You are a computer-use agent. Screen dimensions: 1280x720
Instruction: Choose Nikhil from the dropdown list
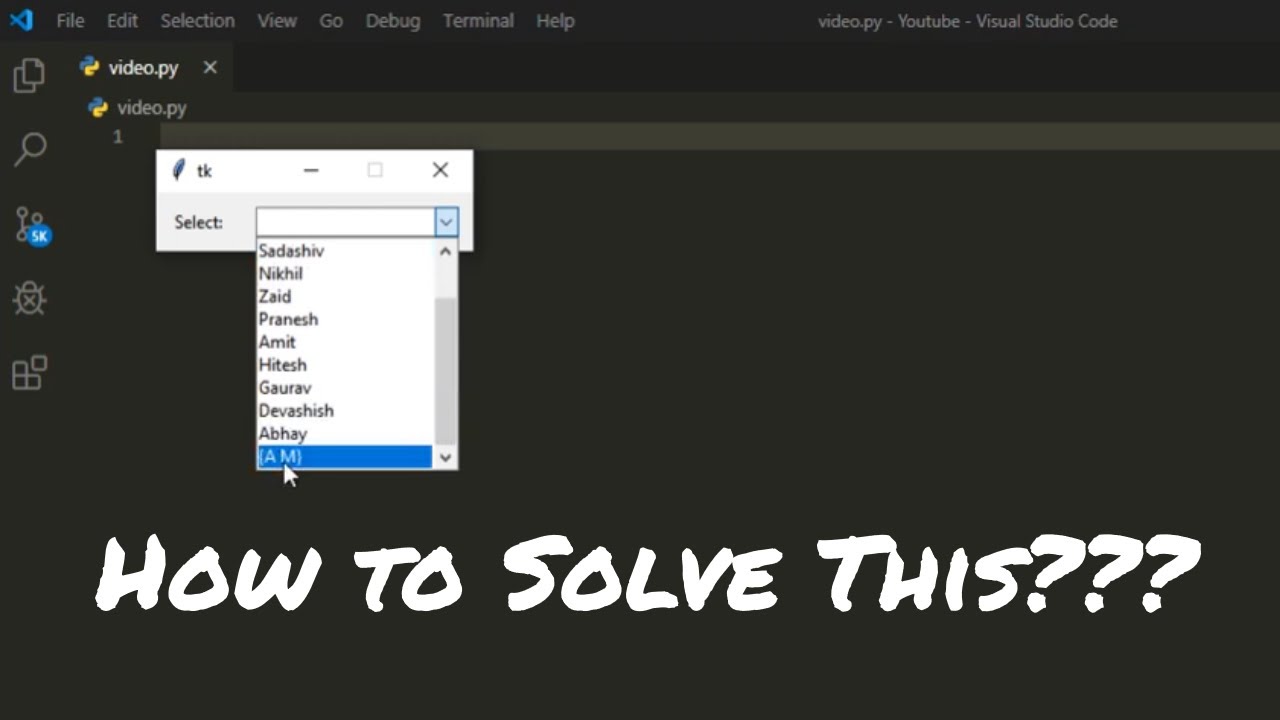(x=344, y=274)
